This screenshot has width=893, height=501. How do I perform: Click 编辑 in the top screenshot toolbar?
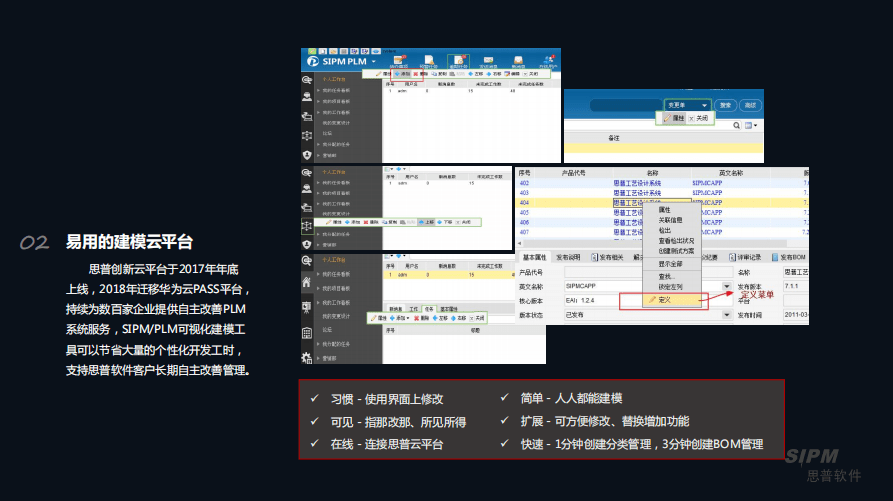[x=513, y=74]
